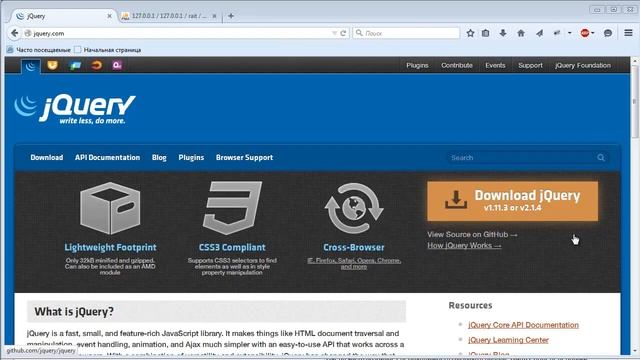This screenshot has height=360, width=640.
Task: Open jQuery Core API Documentation link
Action: click(523, 325)
